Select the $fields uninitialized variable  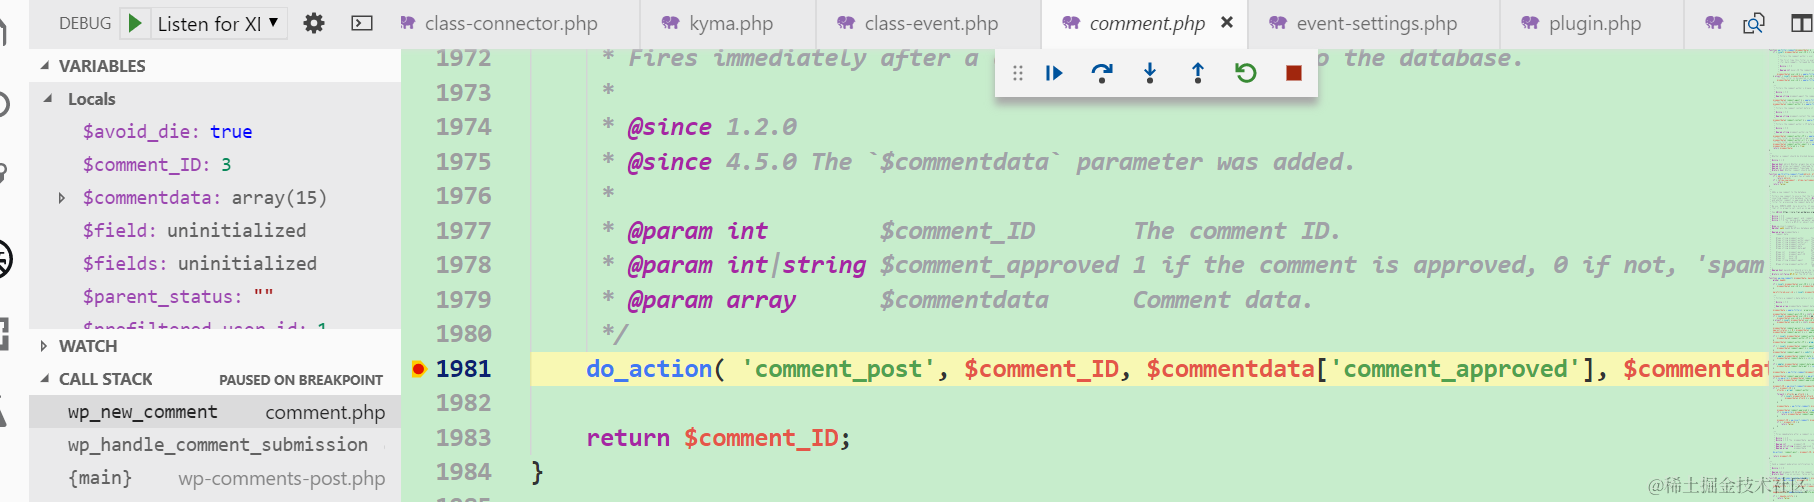[x=215, y=264]
